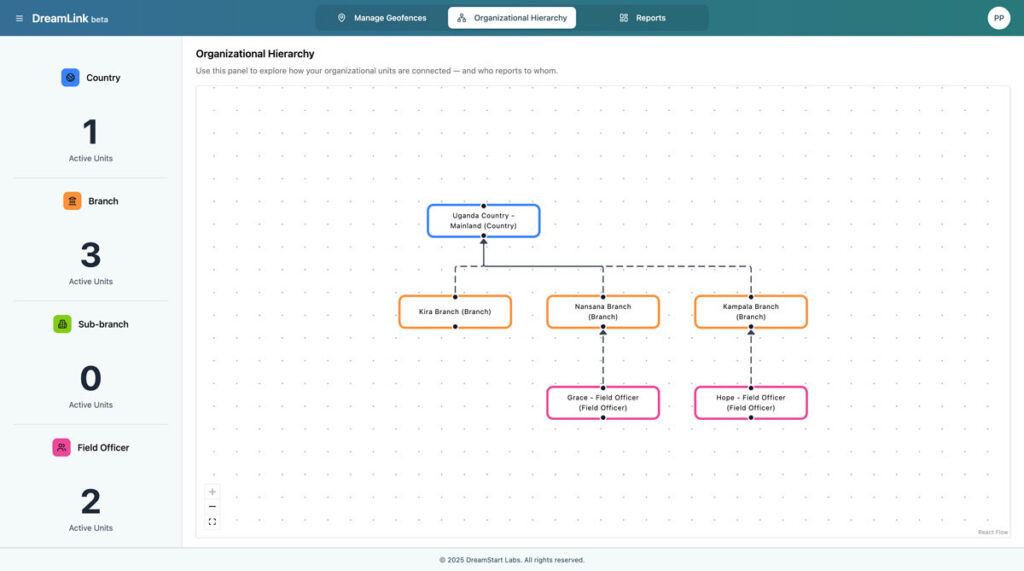1024x571 pixels.
Task: Select the Uganda Country - Mainland node
Action: pyautogui.click(x=483, y=221)
